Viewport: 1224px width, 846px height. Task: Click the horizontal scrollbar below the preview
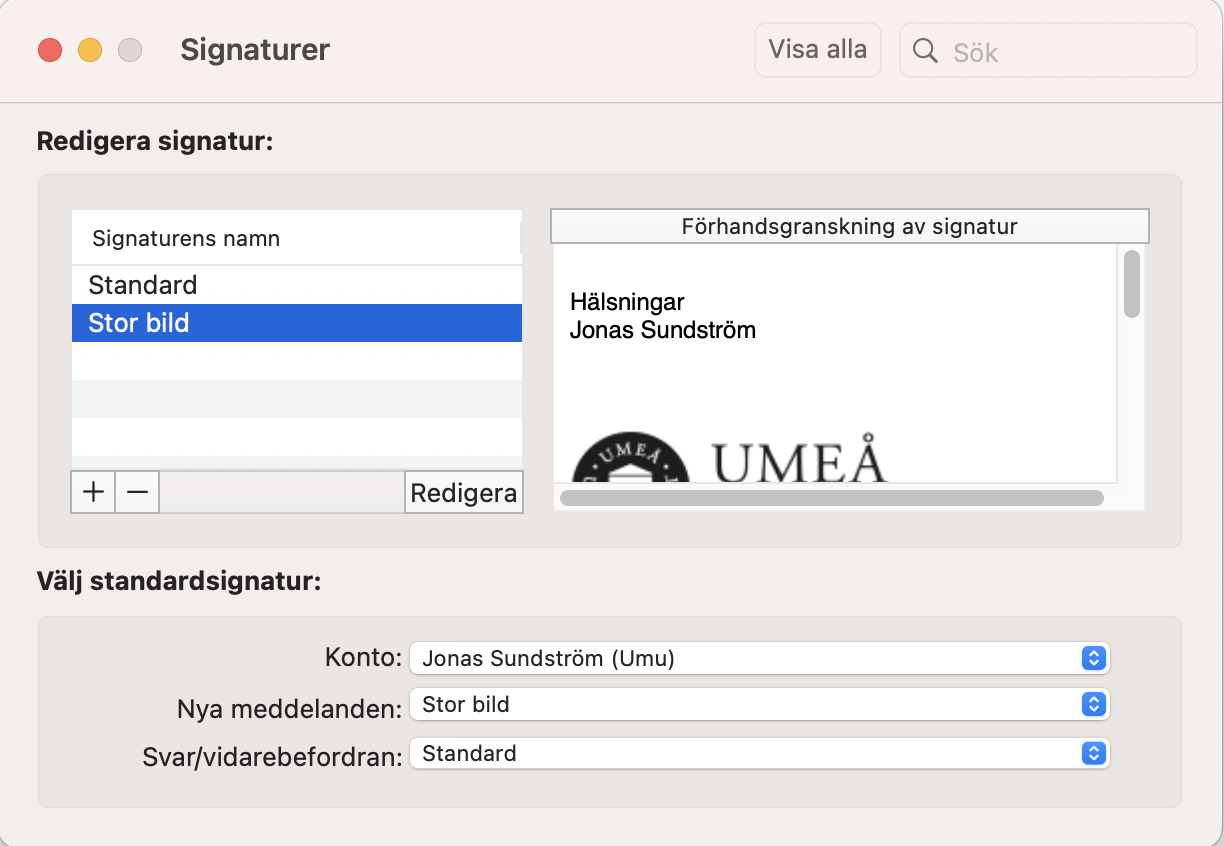tap(832, 497)
